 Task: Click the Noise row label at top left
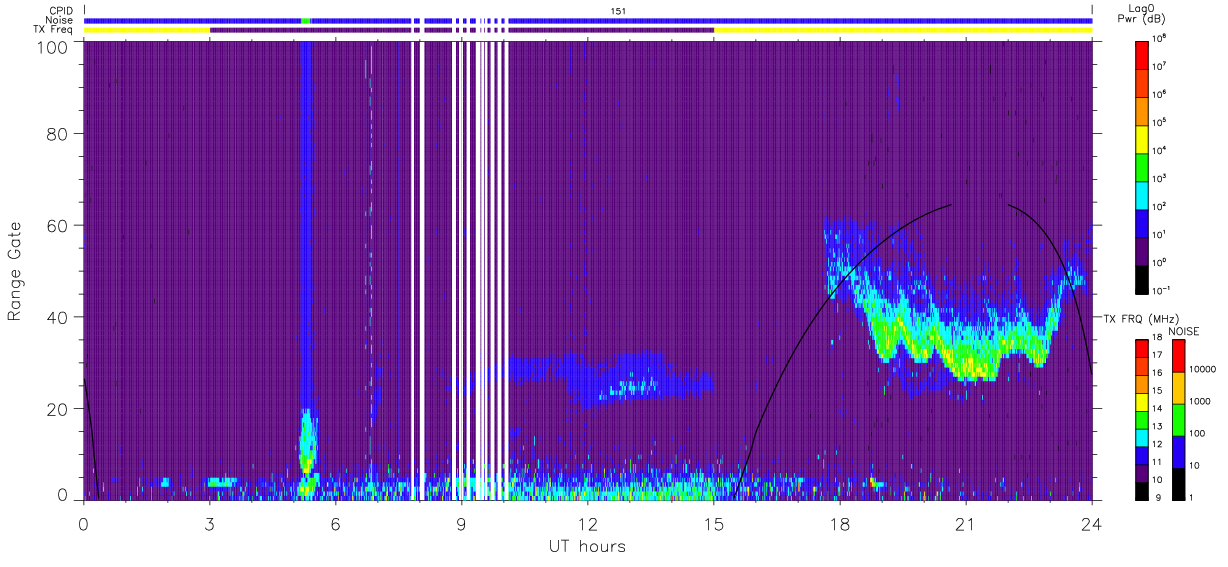pyautogui.click(x=60, y=20)
